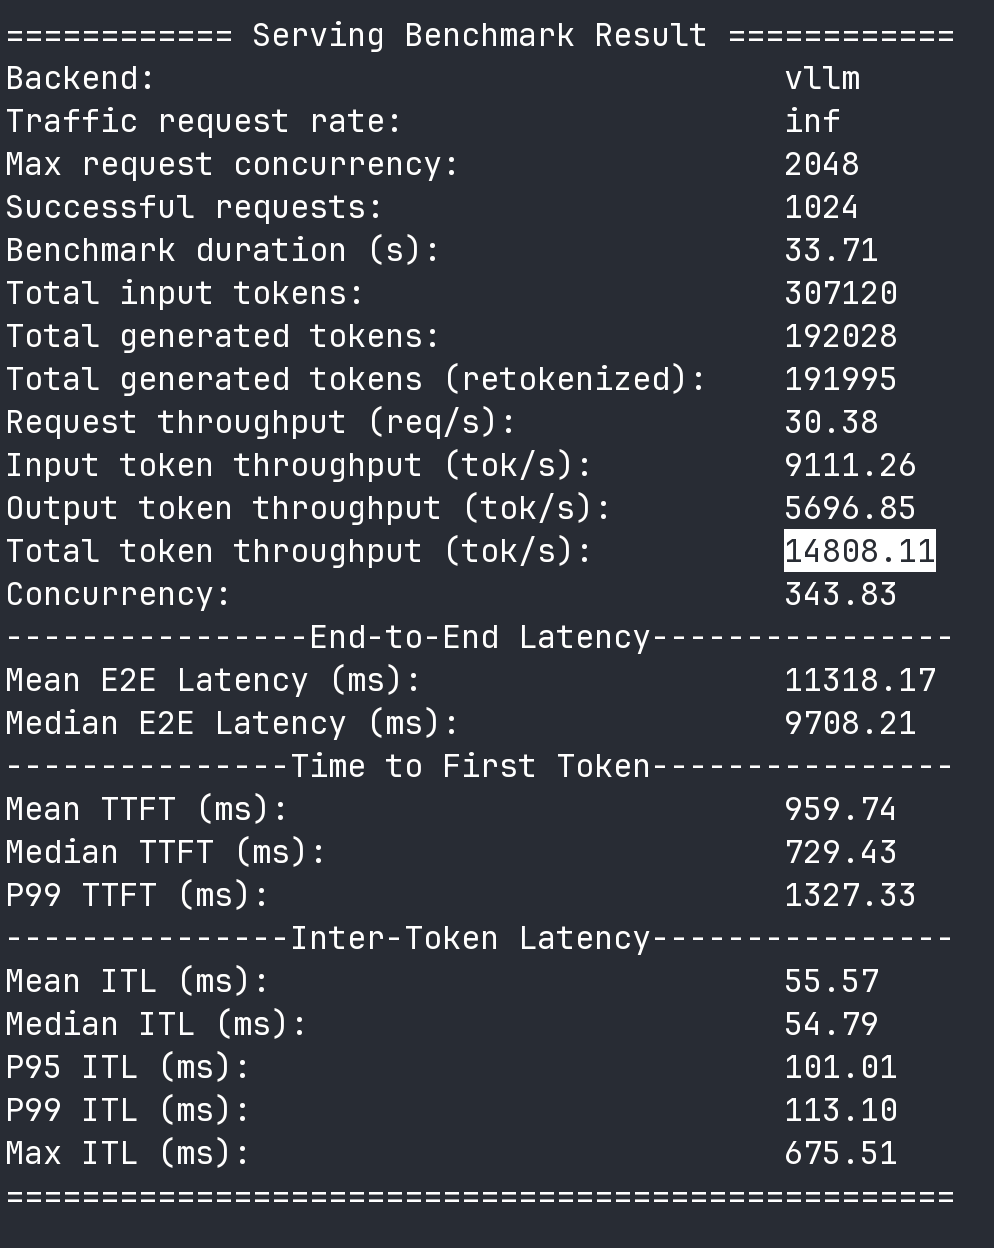Click the Mean E2E Latency value 11318.17
The width and height of the screenshot is (994, 1248).
860,680
